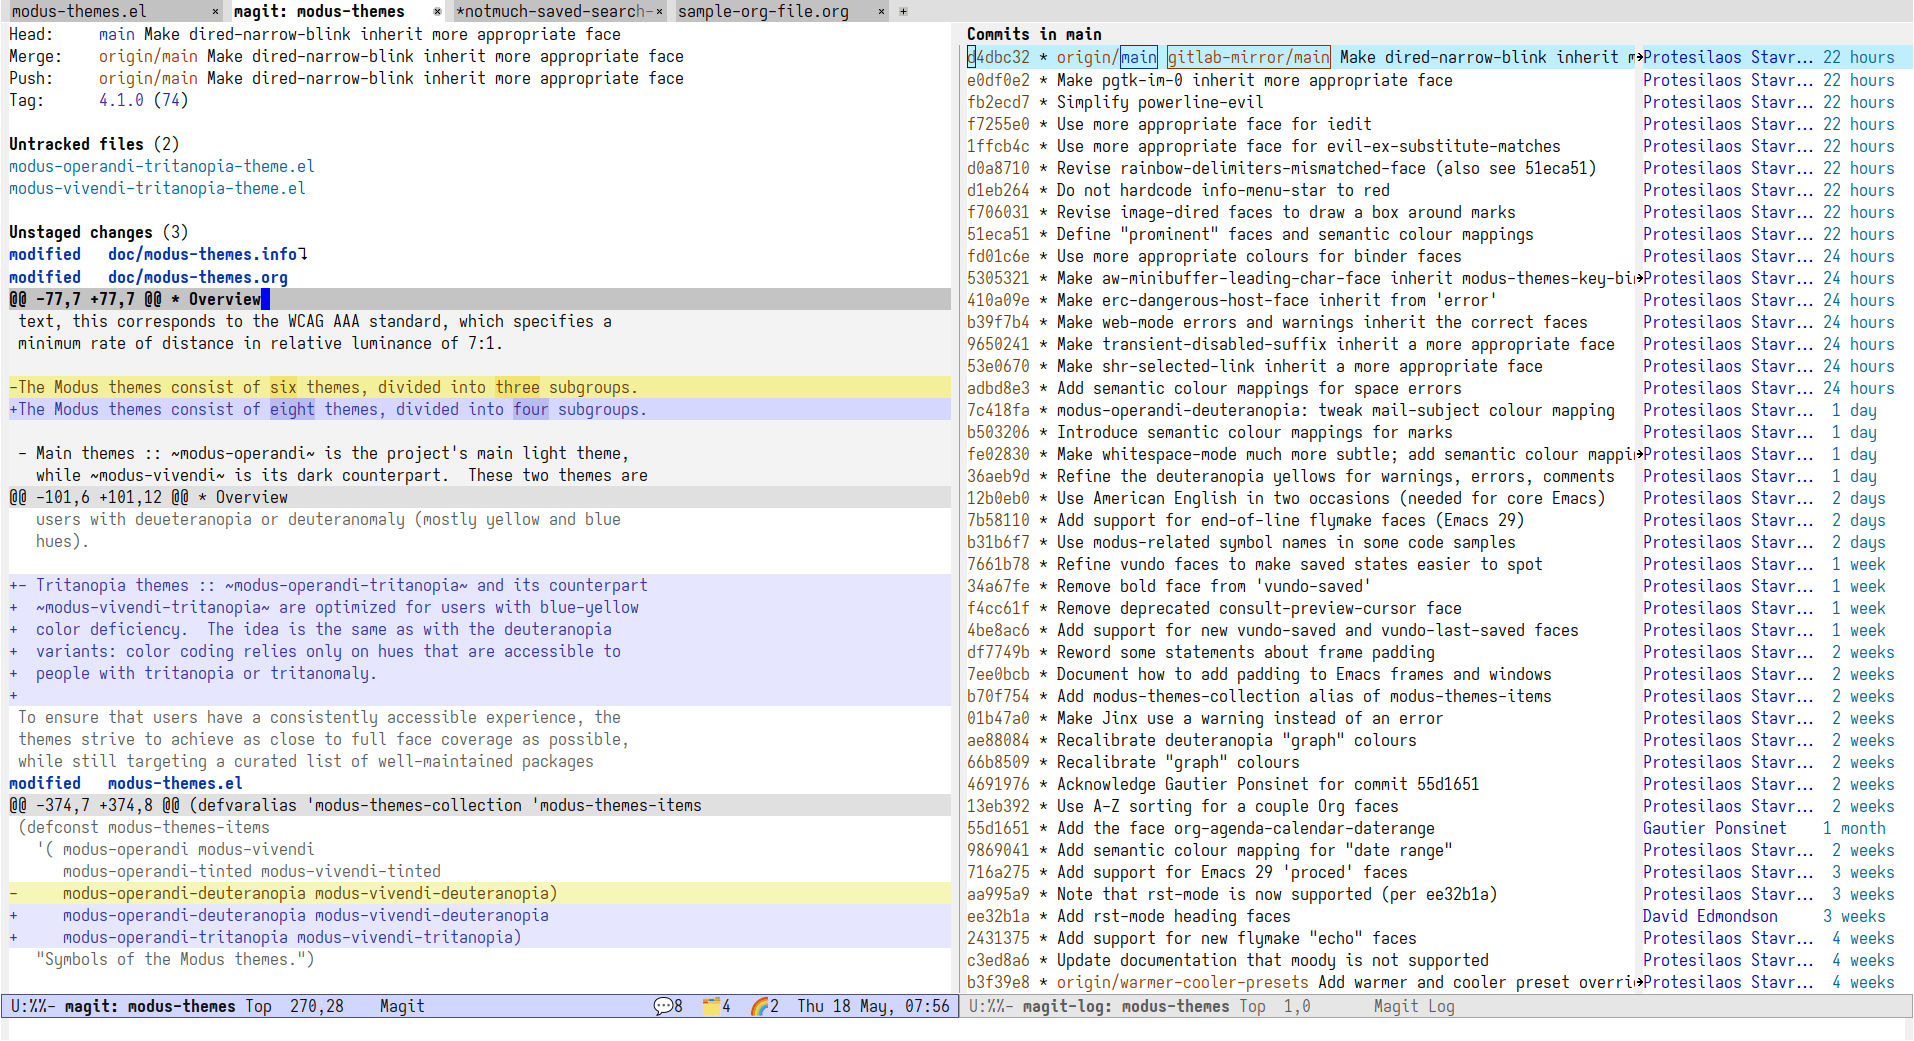Close the sample-org-file.org tab

881,12
